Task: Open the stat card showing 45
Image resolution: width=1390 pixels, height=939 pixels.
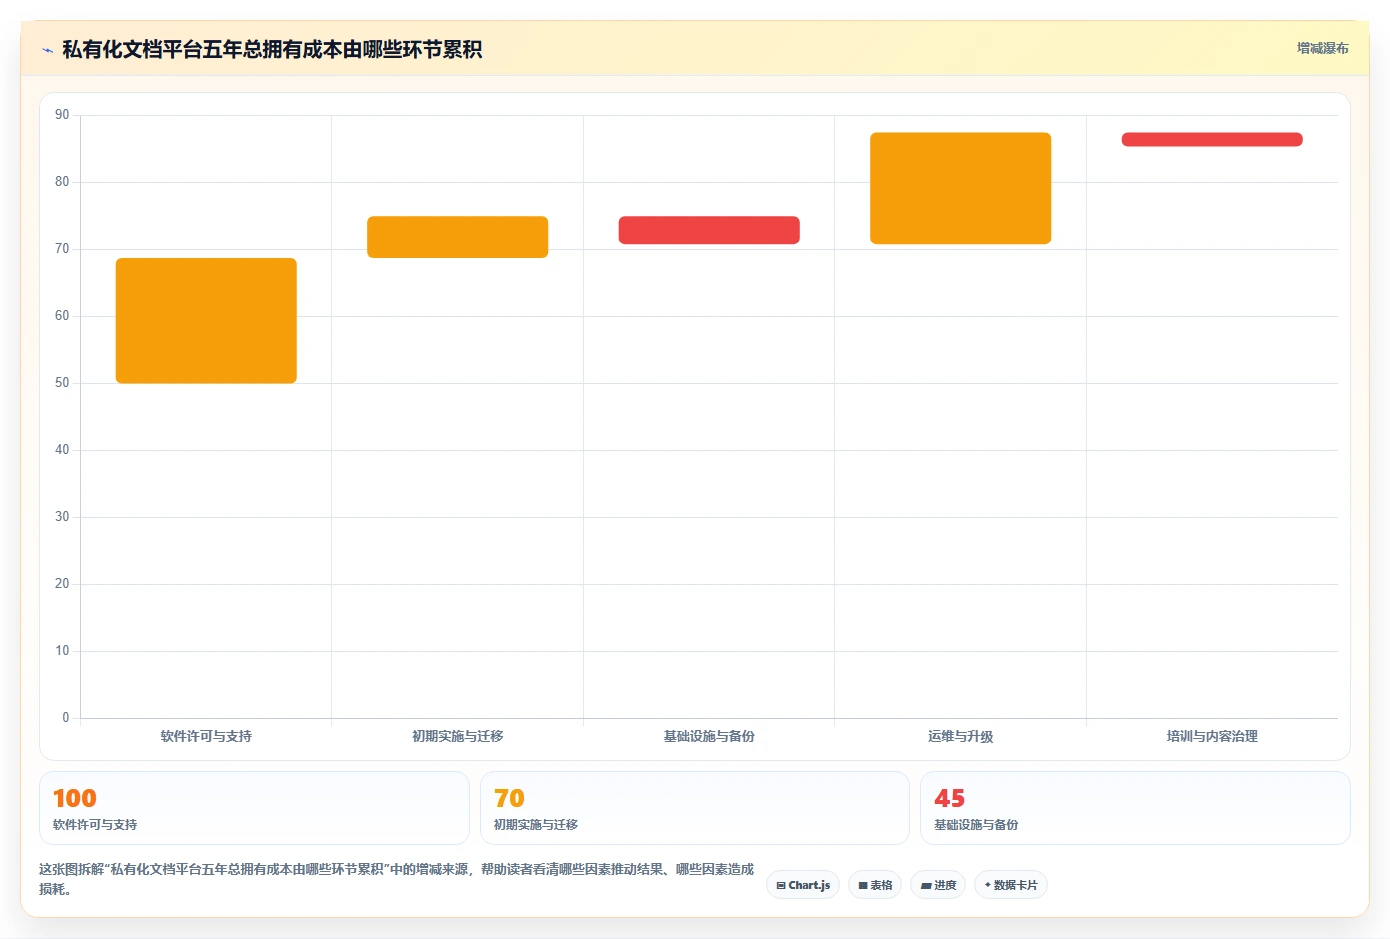Action: 1135,808
